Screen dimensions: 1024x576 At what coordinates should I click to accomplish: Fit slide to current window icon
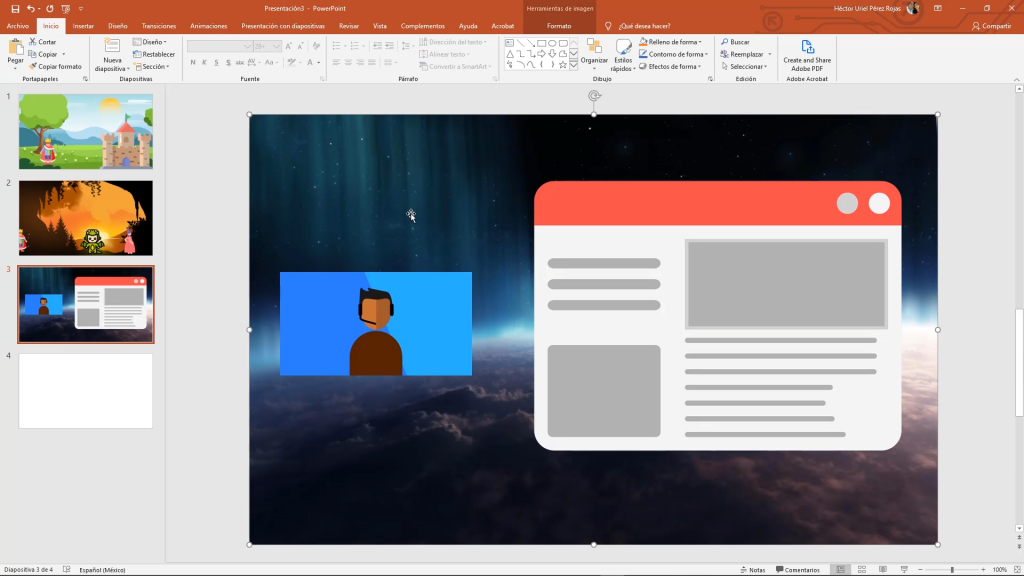coord(1016,569)
